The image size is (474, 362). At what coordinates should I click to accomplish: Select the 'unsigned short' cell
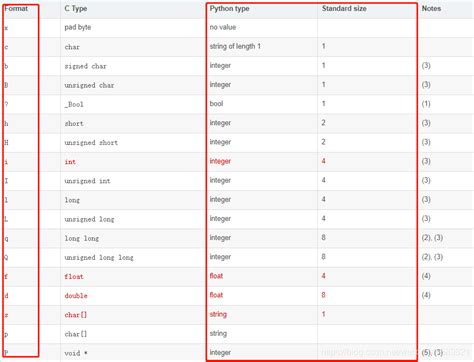[x=91, y=143]
